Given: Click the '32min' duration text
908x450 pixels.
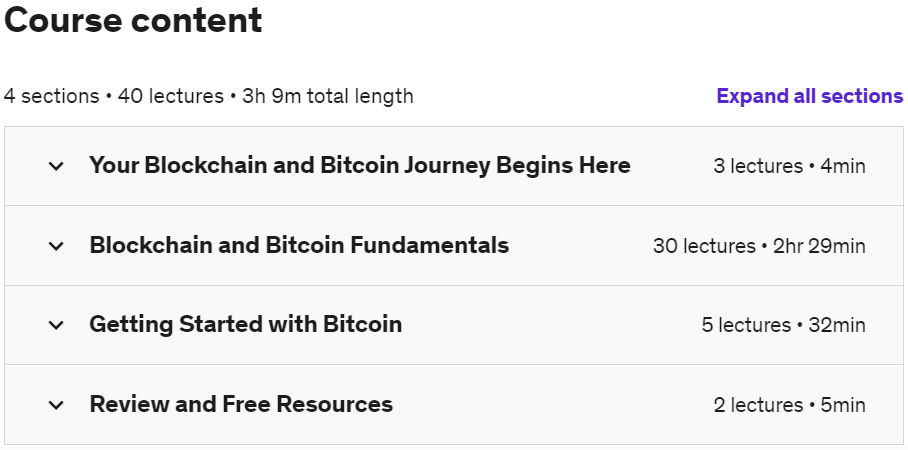Looking at the screenshot, I should pyautogui.click(x=836, y=325).
